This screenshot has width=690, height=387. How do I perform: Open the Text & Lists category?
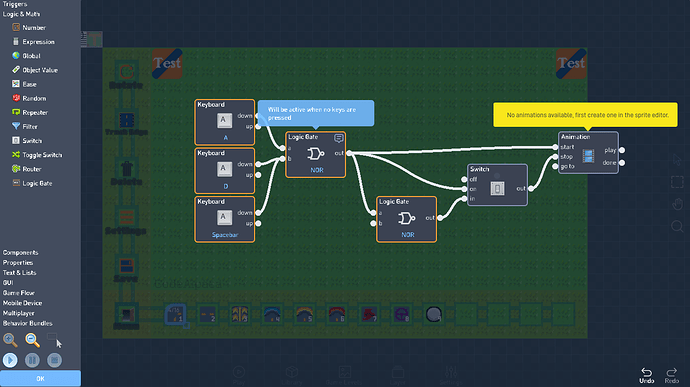point(19,273)
